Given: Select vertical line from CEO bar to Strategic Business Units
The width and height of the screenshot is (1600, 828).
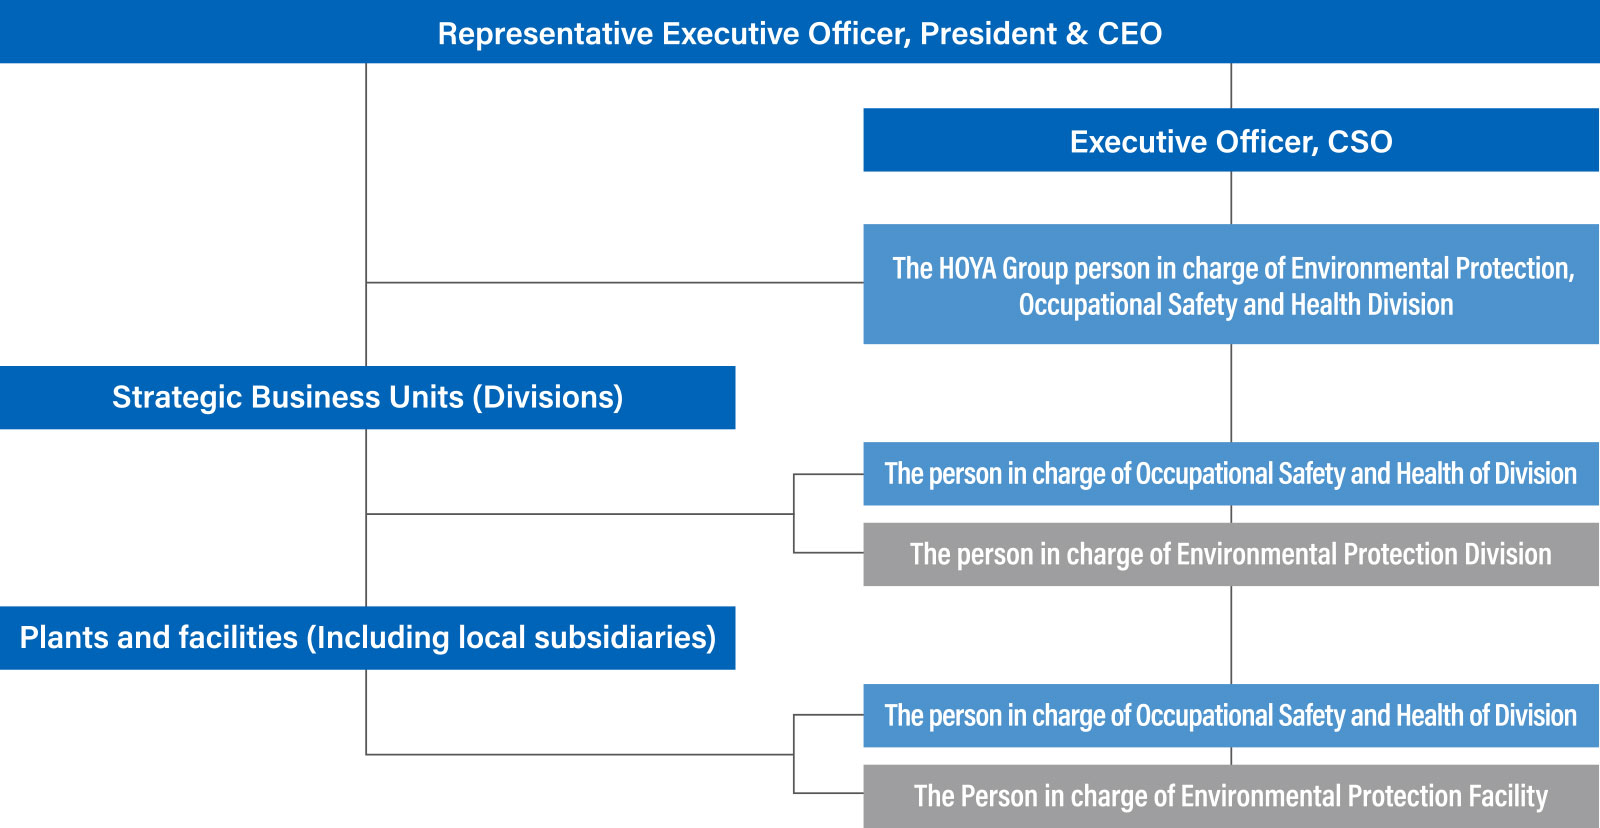Looking at the screenshot, I should tap(366, 215).
